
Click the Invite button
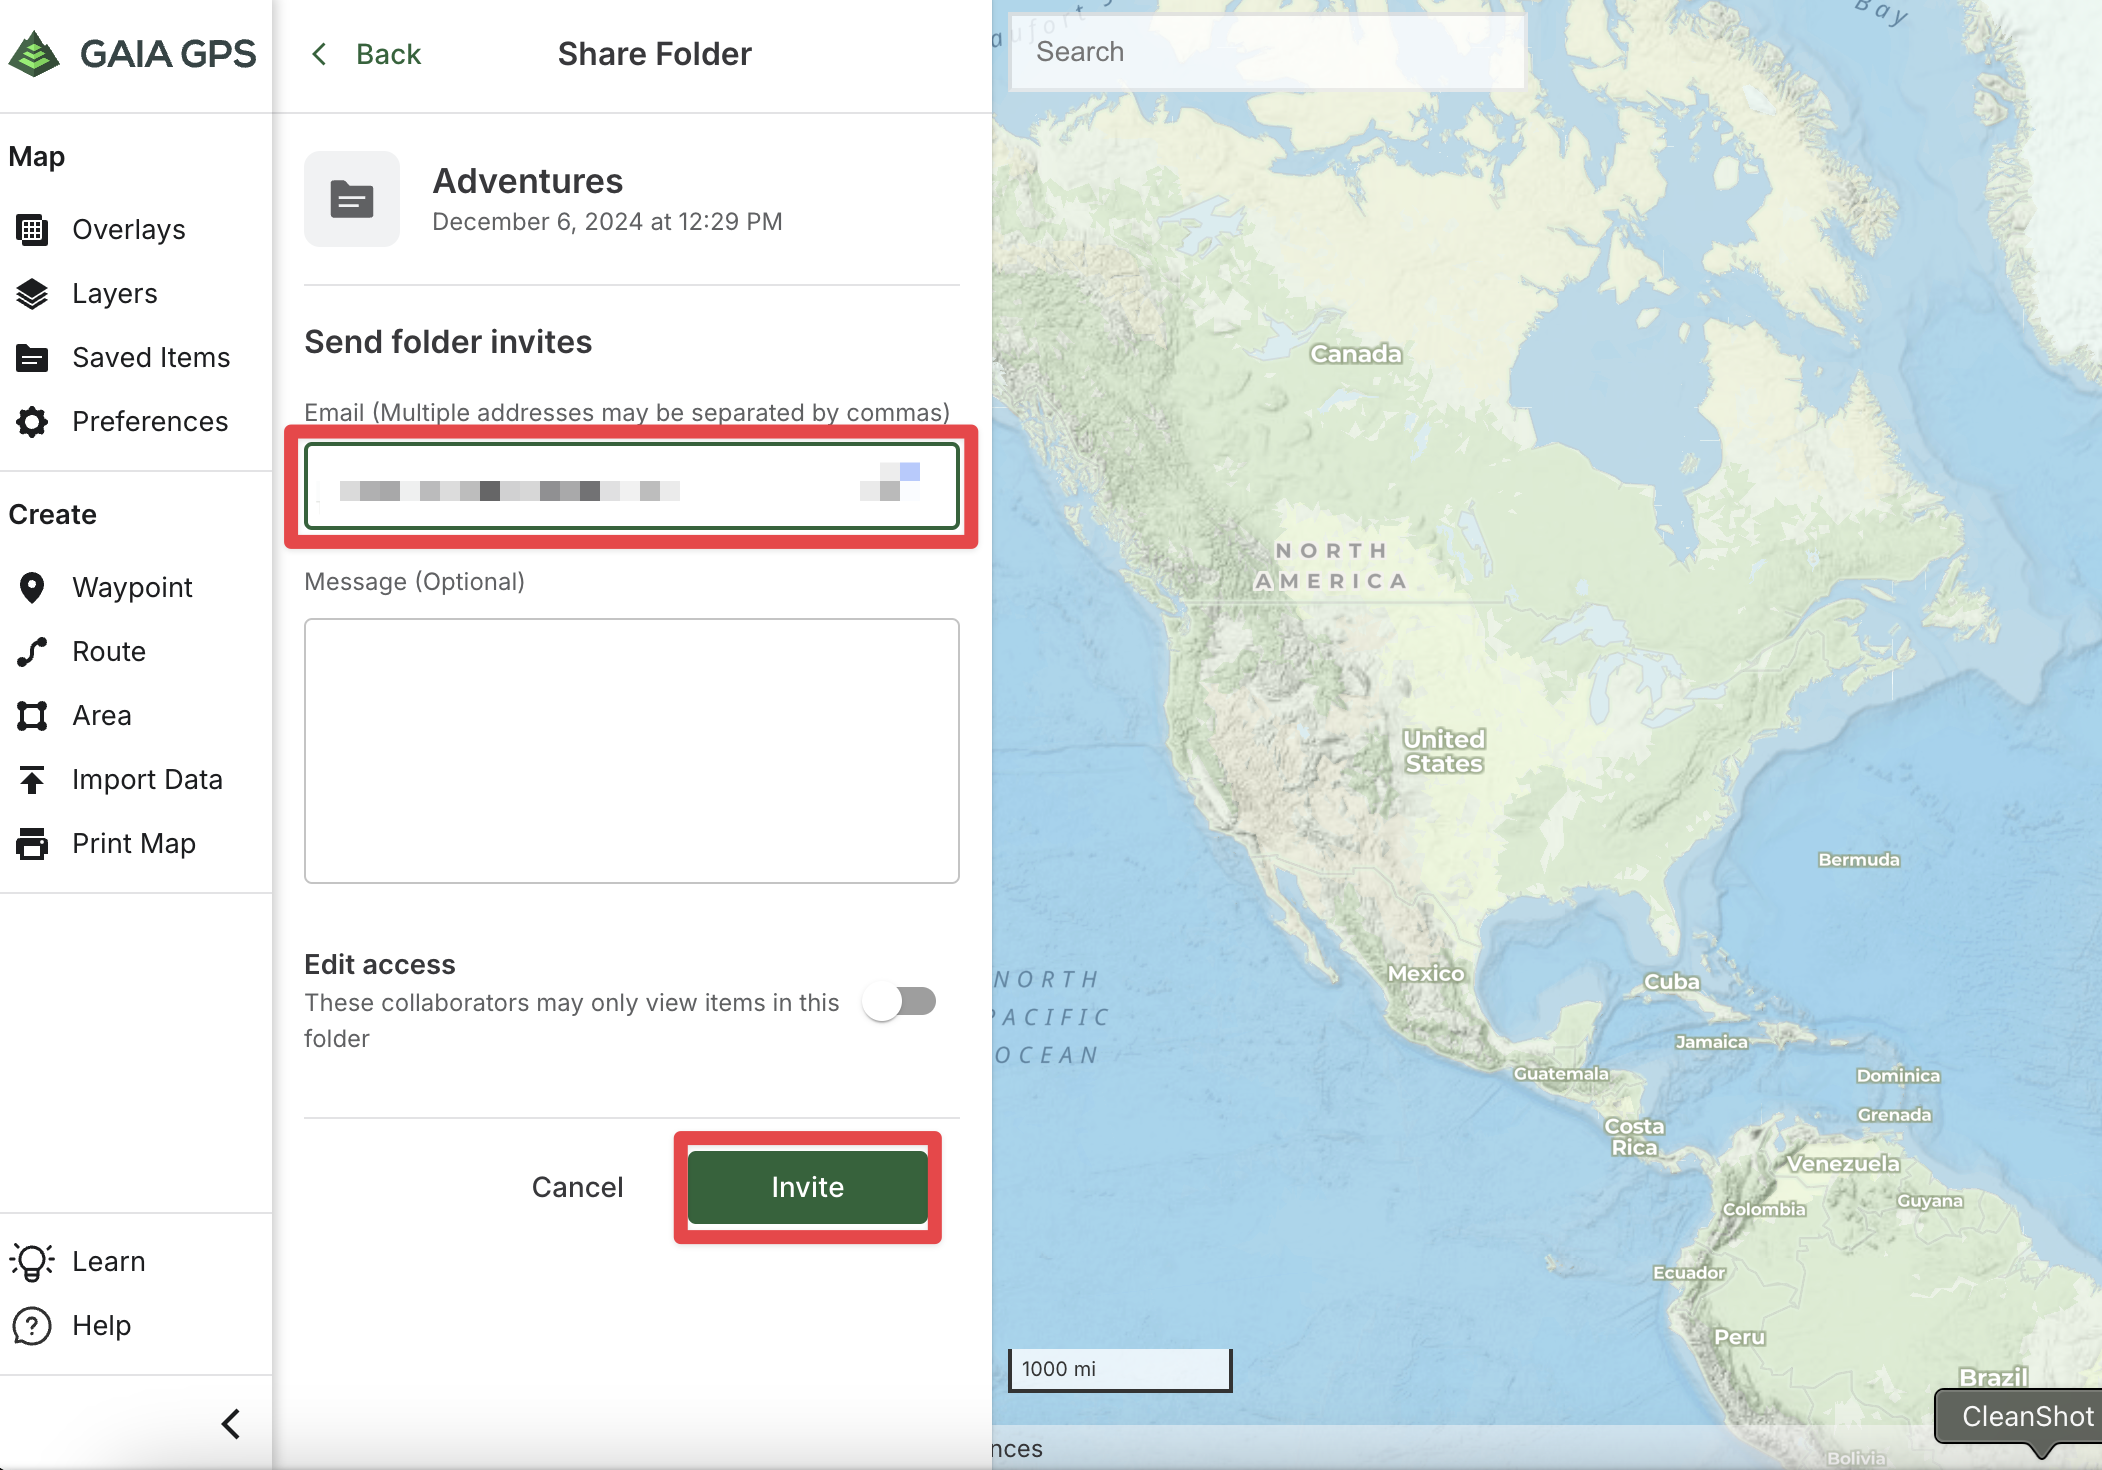[808, 1187]
